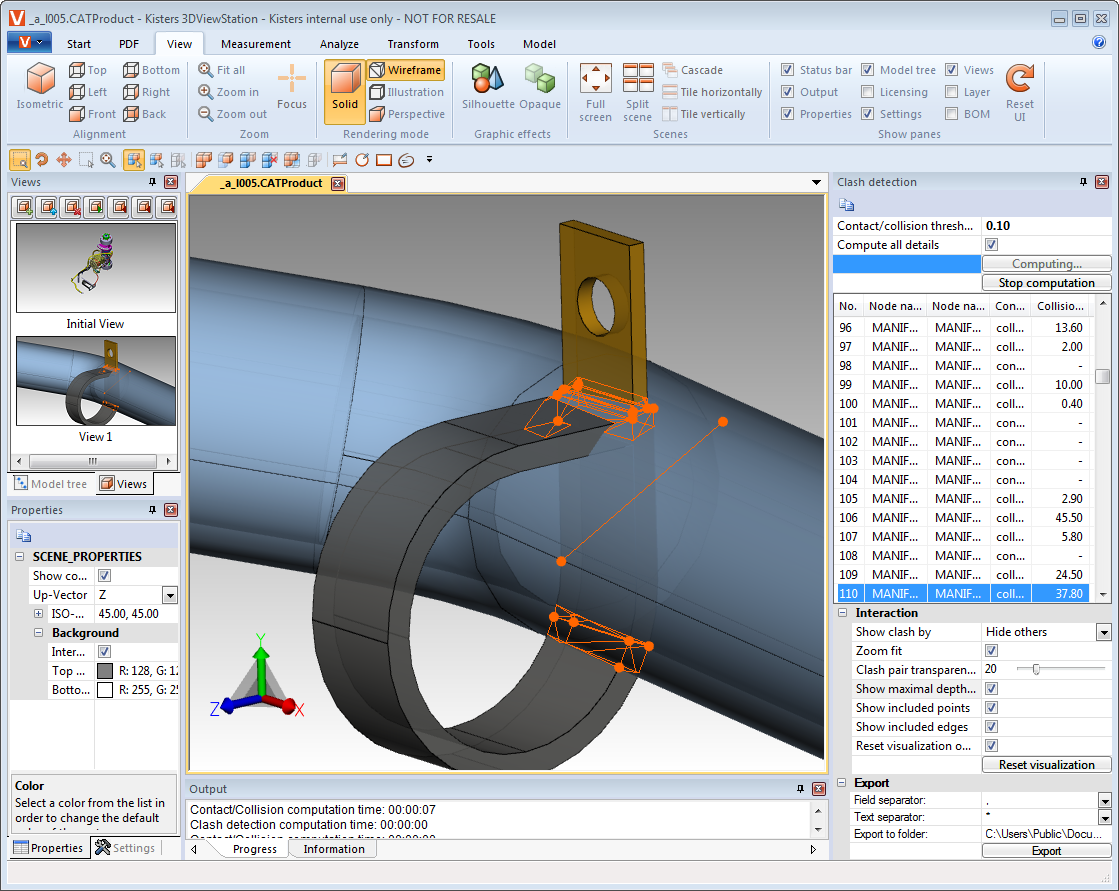1119x891 pixels.
Task: Click the Zoom out tool
Action: [x=232, y=114]
